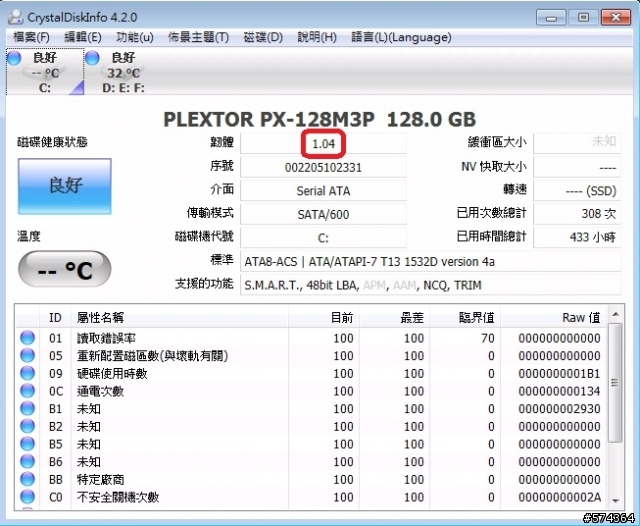Click status circle for attribute 05
The height and width of the screenshot is (526, 640).
tap(27, 355)
